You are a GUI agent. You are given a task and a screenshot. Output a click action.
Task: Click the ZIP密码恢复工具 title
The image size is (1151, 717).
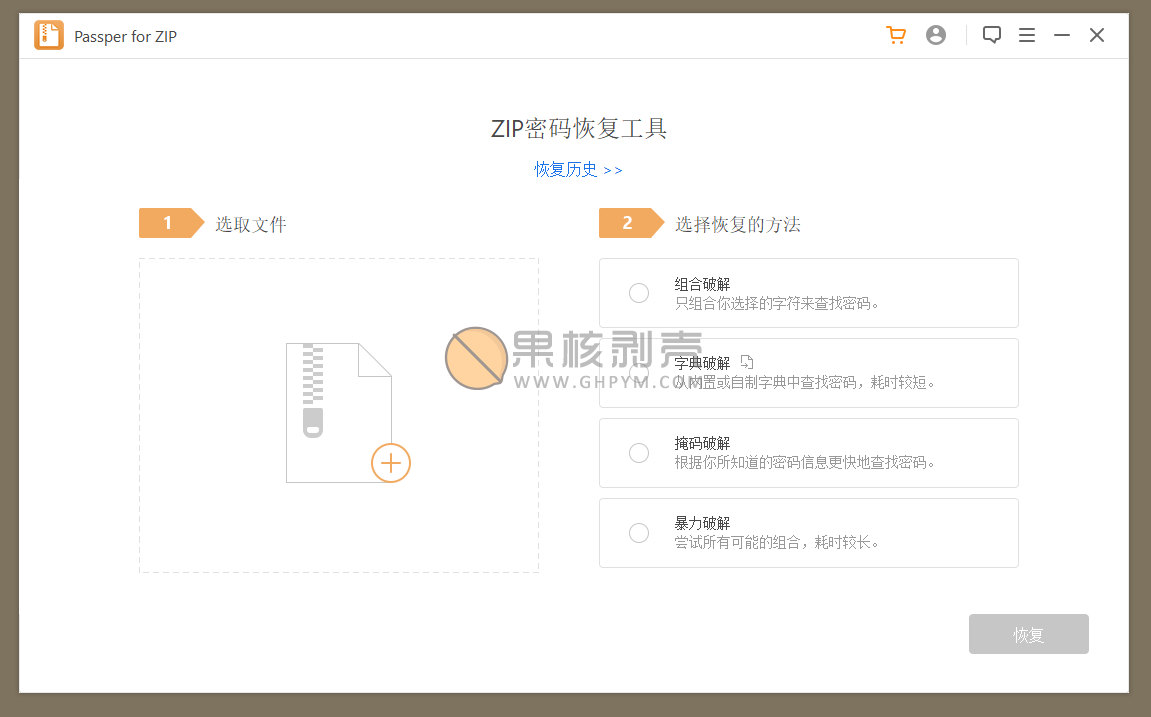coord(578,128)
